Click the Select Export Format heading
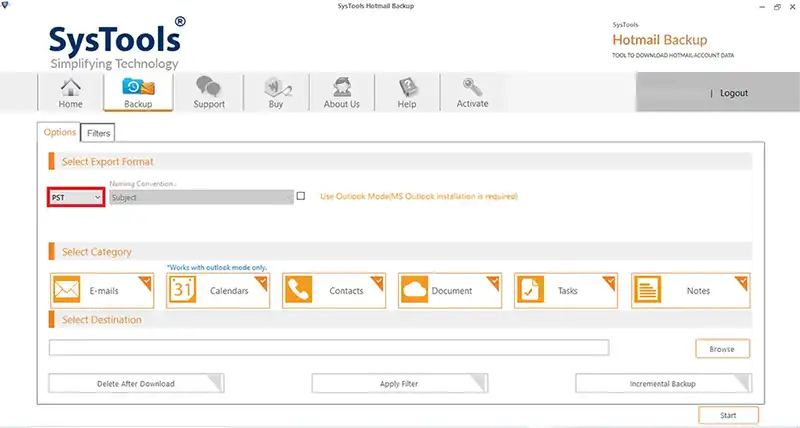 tap(108, 162)
